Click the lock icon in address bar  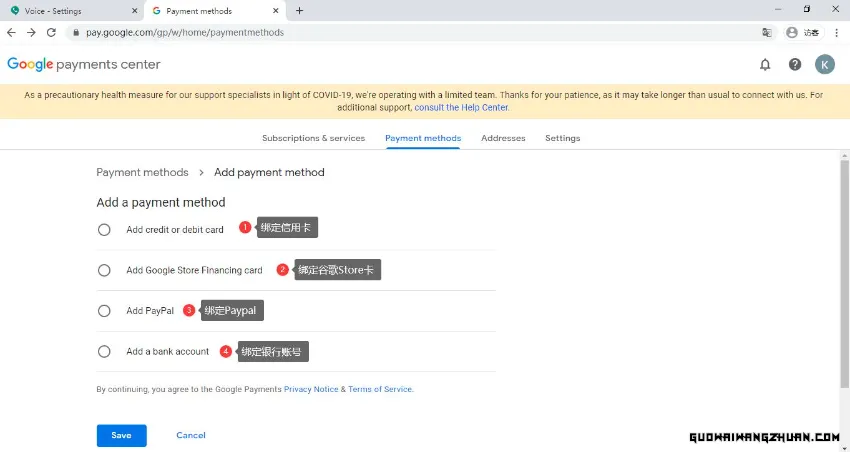tap(76, 33)
